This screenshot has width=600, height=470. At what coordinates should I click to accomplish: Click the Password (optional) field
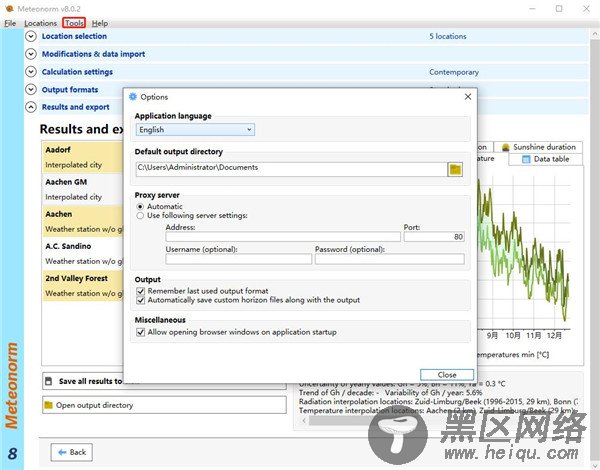pyautogui.click(x=390, y=259)
